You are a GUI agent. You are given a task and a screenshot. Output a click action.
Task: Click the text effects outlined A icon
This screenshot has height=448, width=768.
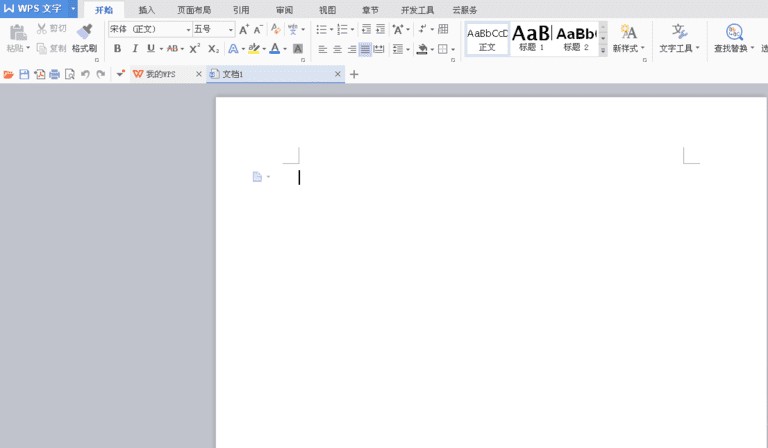point(233,48)
